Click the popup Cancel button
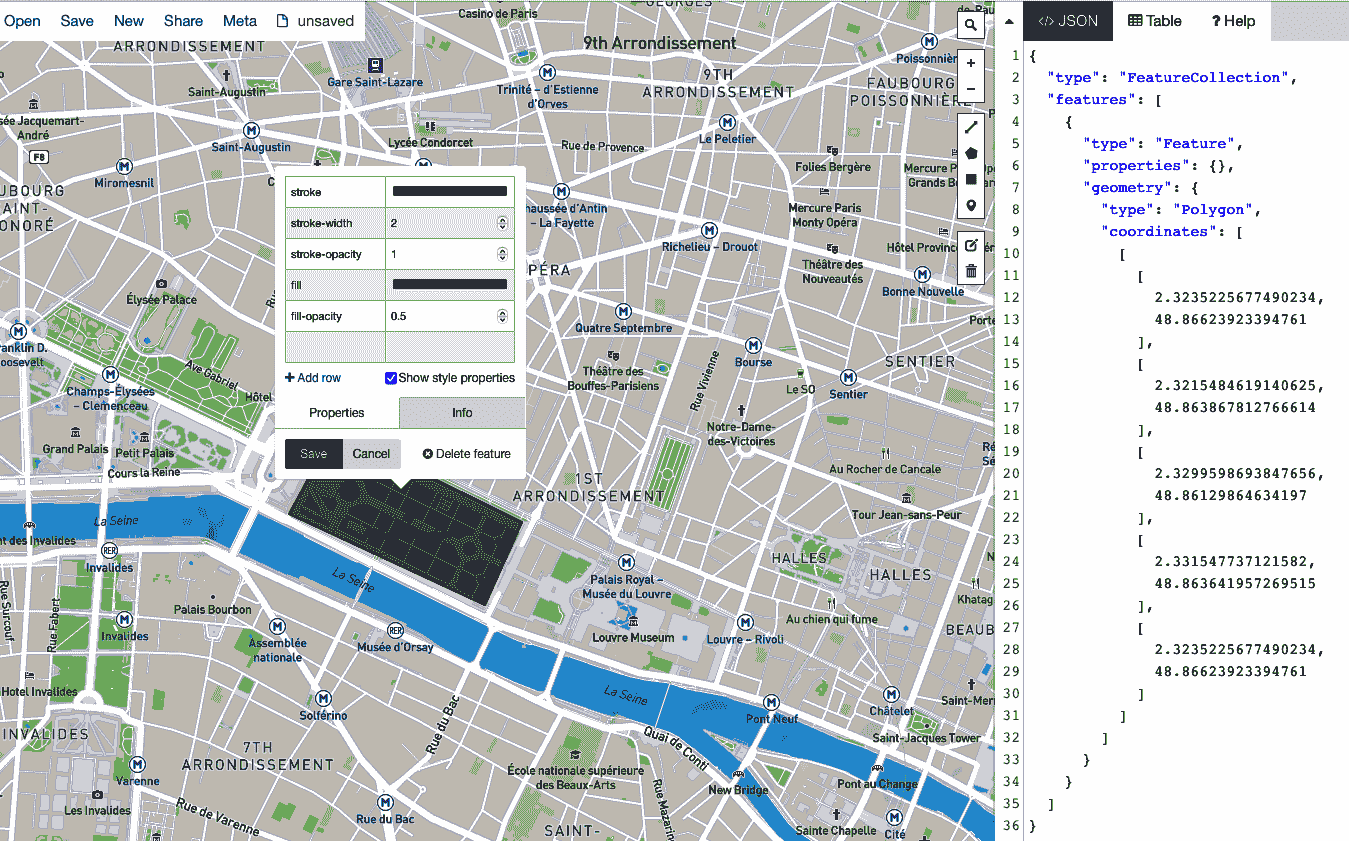1349x841 pixels. tap(371, 454)
